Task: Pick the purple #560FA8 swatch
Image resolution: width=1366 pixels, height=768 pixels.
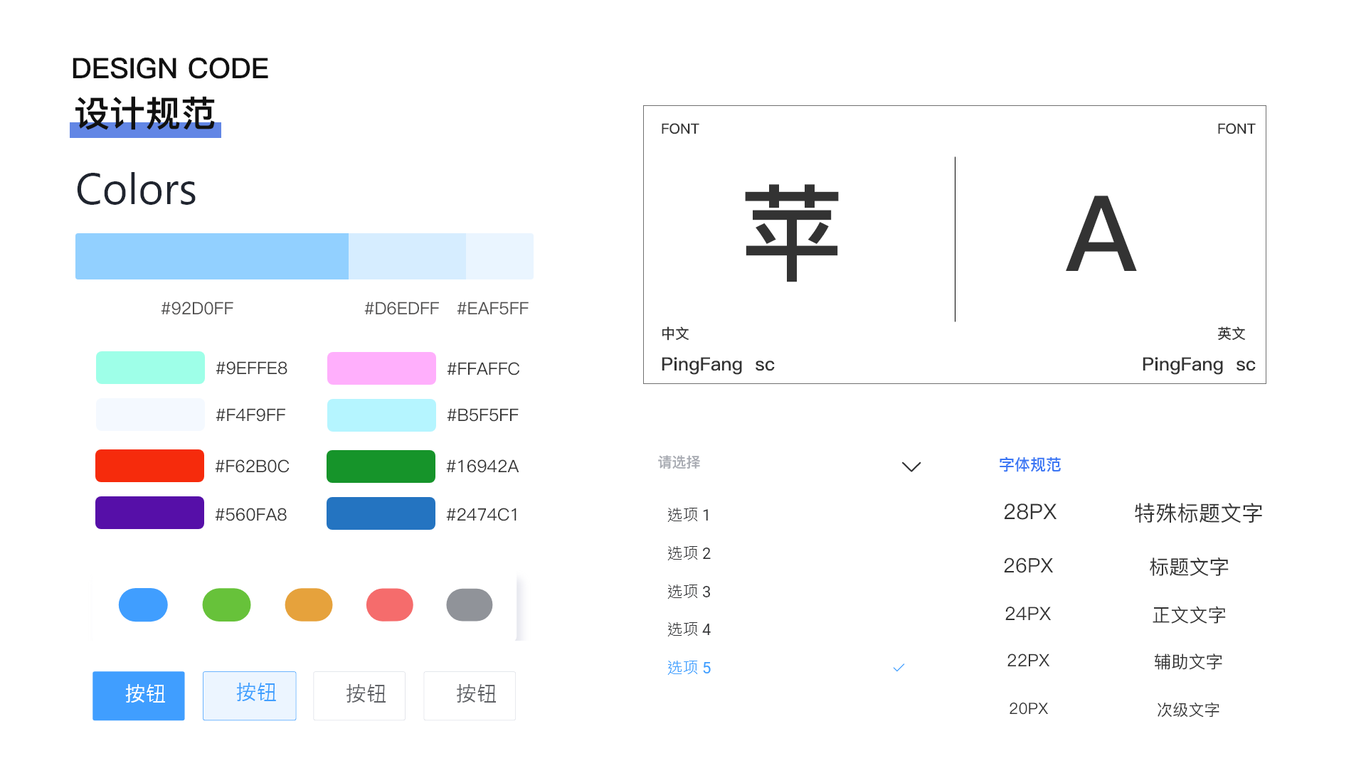Action: pos(150,513)
